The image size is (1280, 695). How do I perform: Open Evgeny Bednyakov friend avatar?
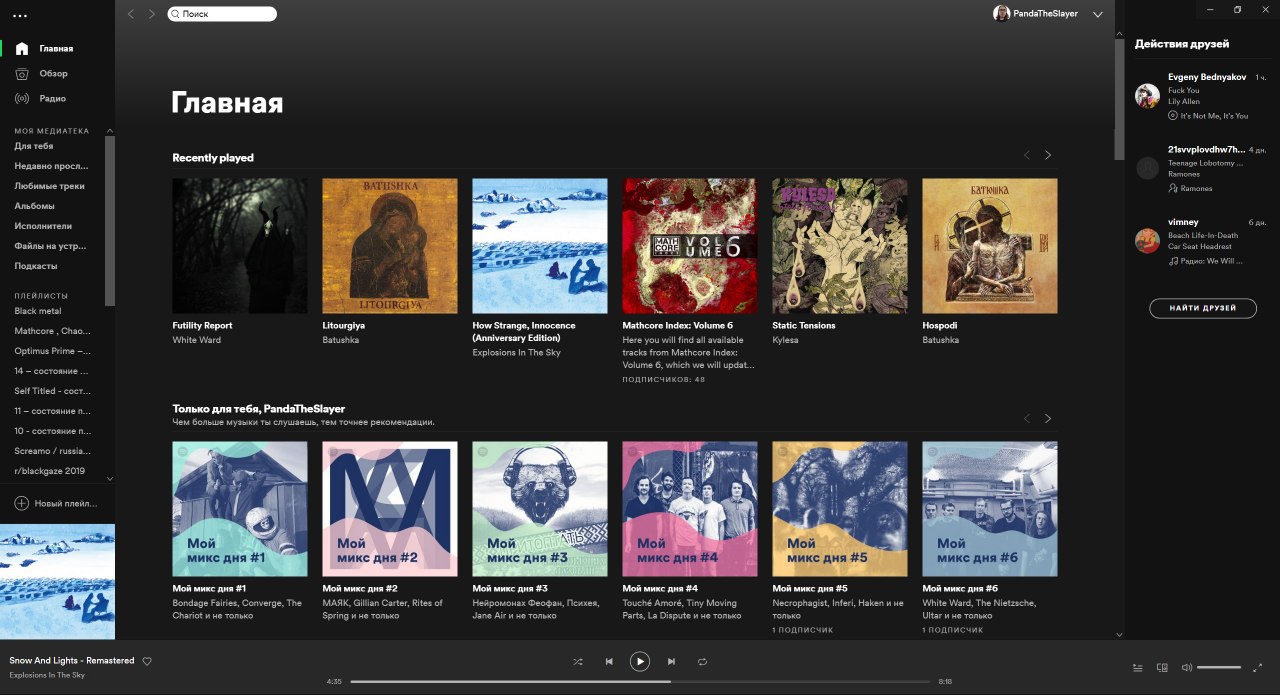[x=1147, y=96]
